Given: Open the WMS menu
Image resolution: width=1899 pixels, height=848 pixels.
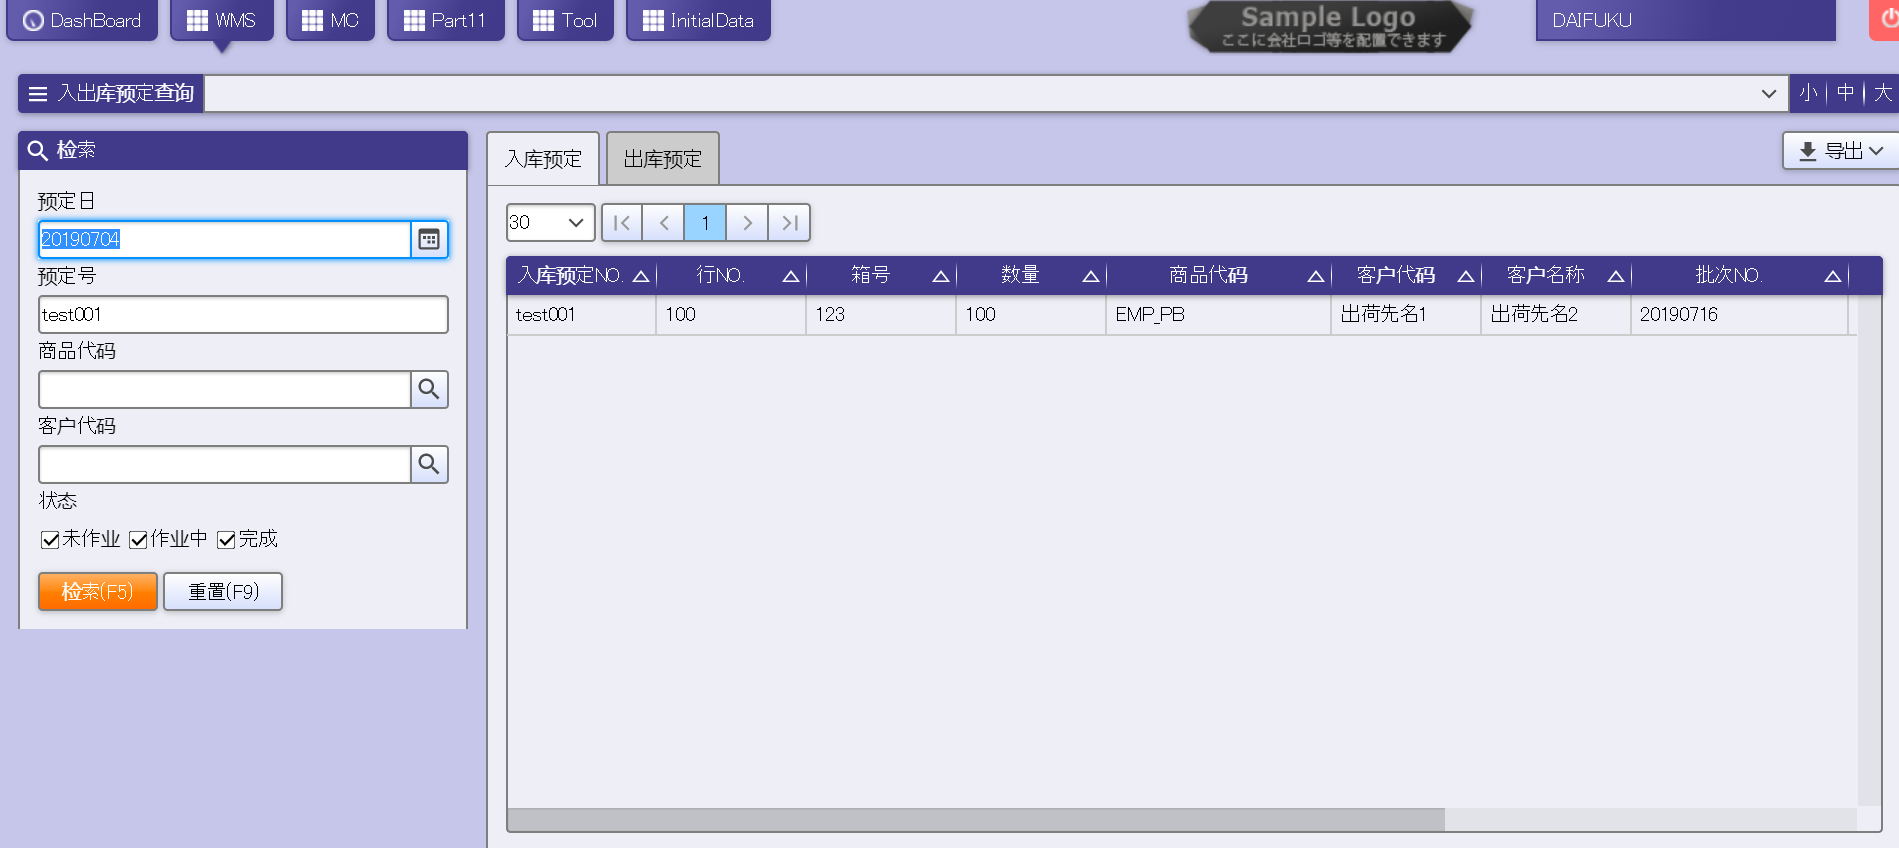Looking at the screenshot, I should pyautogui.click(x=222, y=20).
